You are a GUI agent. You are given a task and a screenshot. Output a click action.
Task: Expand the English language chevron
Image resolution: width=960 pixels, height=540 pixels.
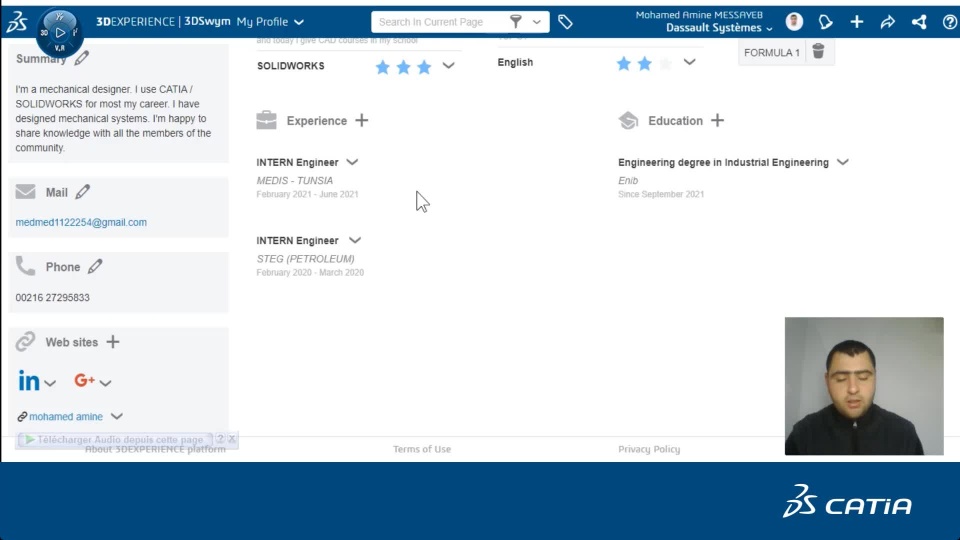coord(689,62)
